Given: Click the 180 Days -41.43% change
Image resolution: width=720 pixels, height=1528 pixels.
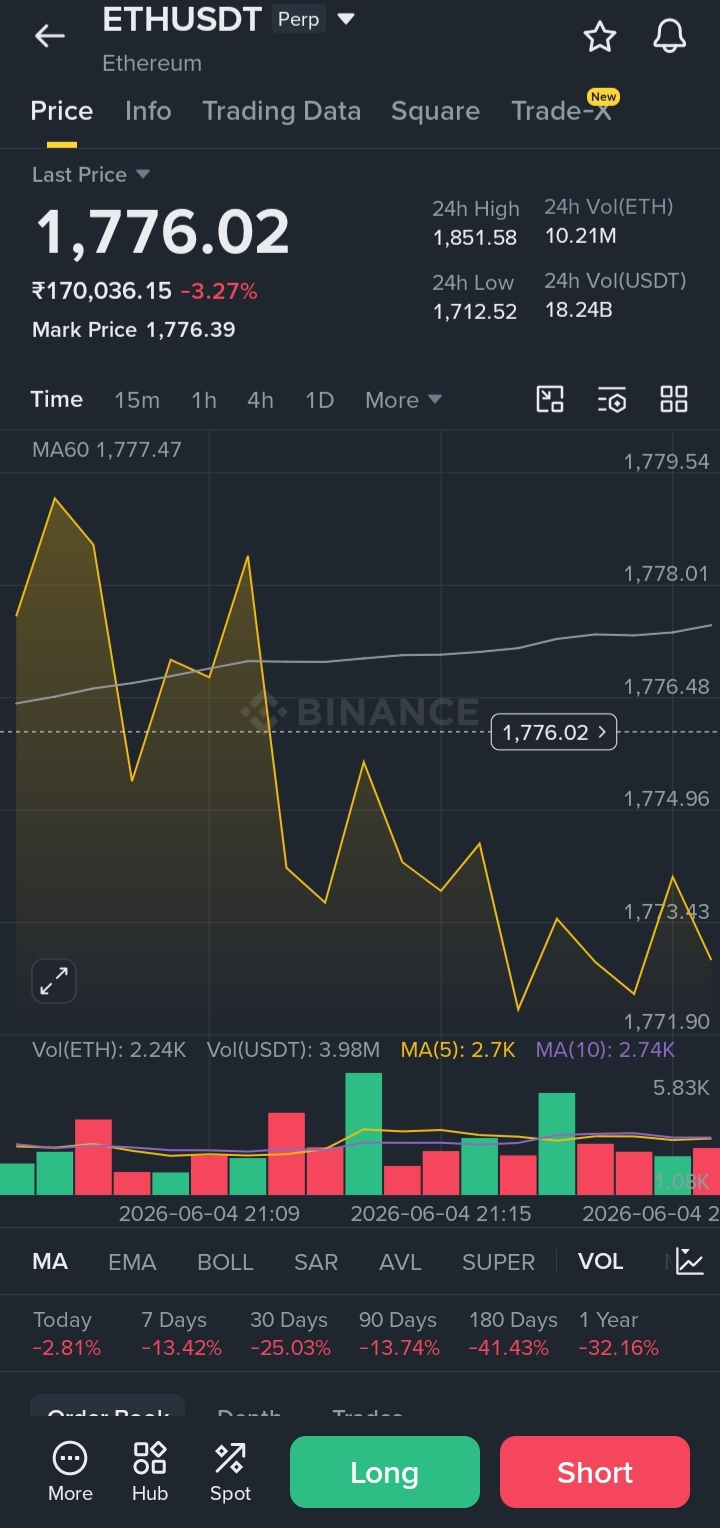Looking at the screenshot, I should pyautogui.click(x=513, y=1334).
